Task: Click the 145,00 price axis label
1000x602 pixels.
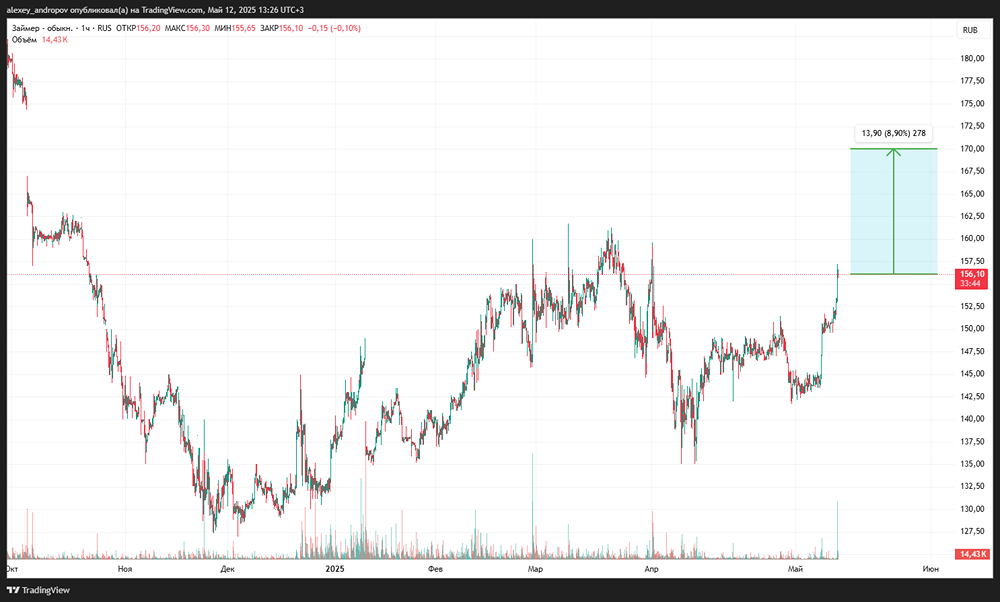Action: (x=972, y=374)
